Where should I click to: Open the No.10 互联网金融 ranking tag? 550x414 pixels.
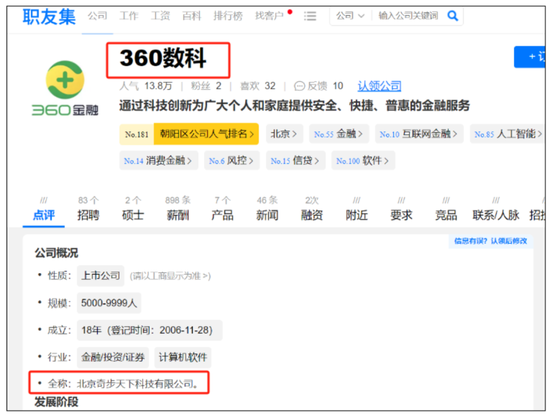[419, 134]
